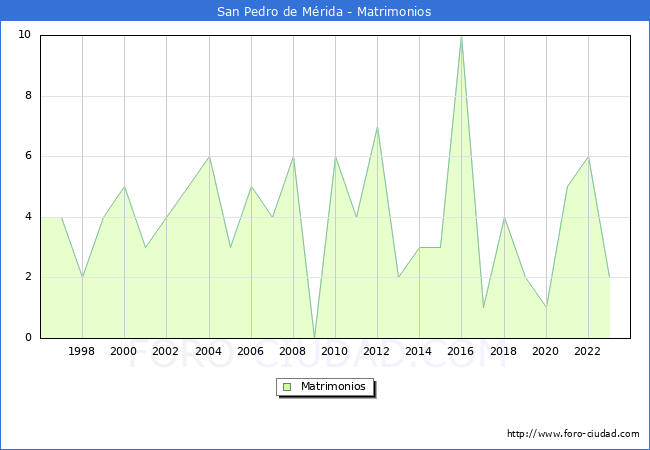The width and height of the screenshot is (650, 450).
Task: Click the 2022 x-axis label
Action: click(588, 352)
